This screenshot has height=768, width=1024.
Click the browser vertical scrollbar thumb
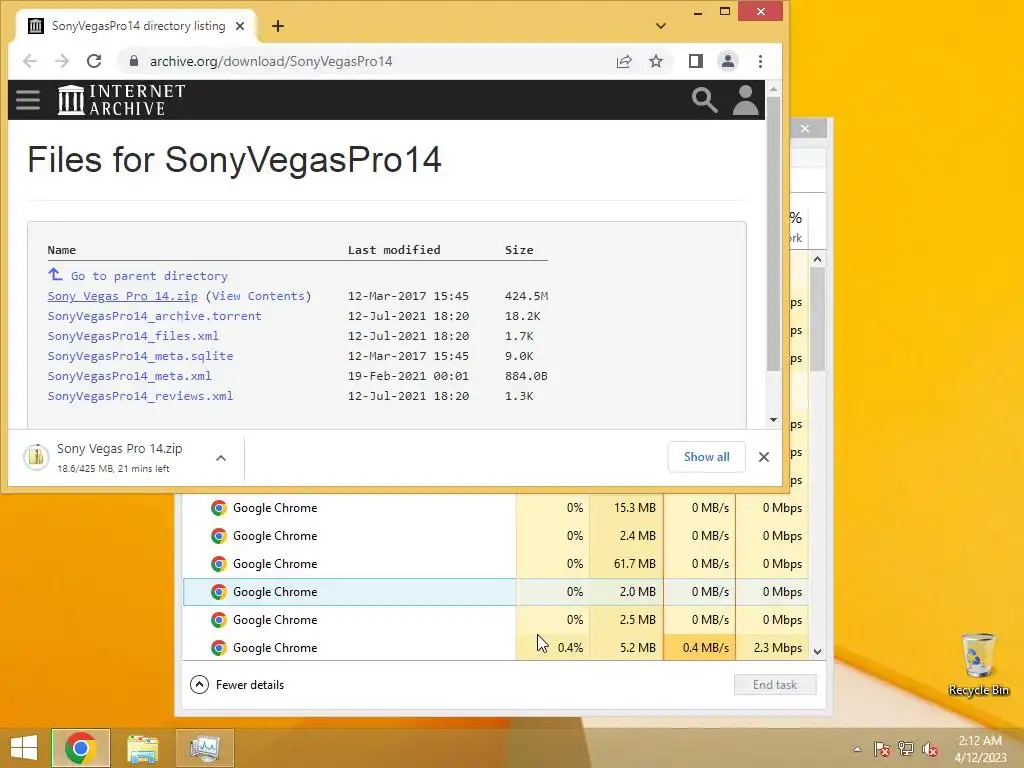pos(773,233)
